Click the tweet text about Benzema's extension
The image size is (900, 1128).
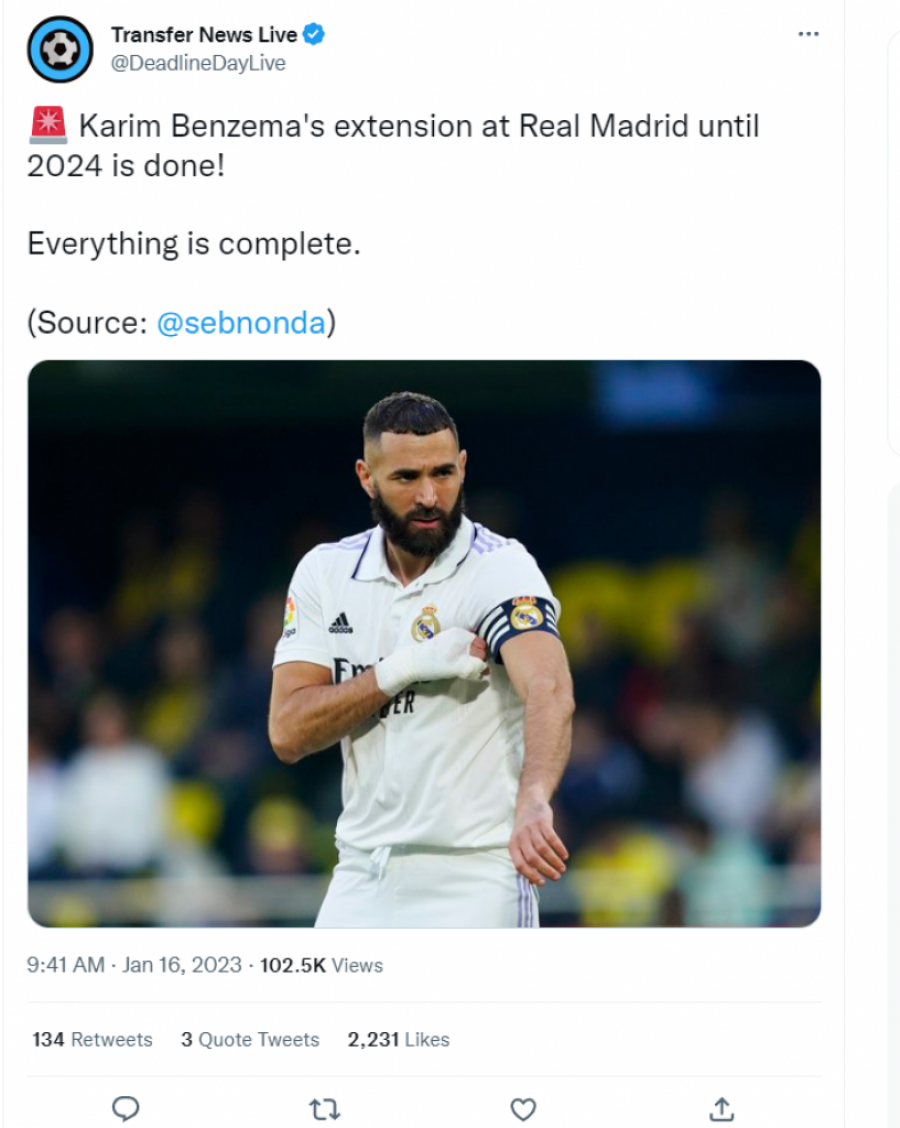419,127
